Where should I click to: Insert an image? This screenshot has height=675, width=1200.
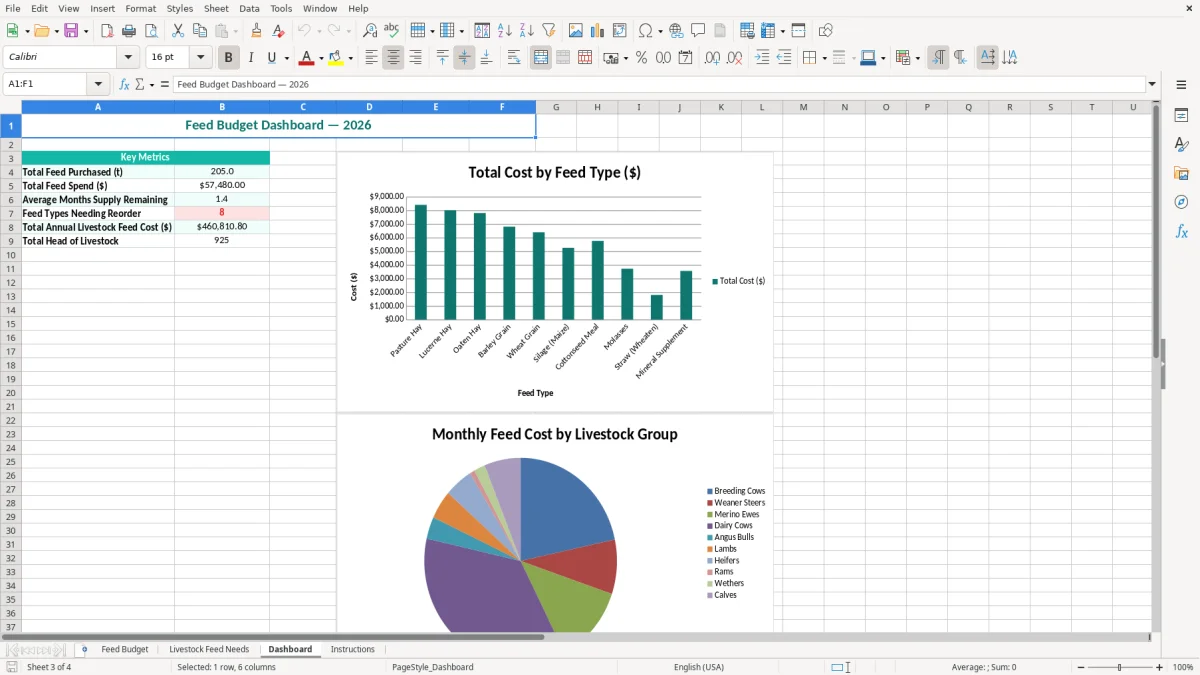pyautogui.click(x=576, y=31)
